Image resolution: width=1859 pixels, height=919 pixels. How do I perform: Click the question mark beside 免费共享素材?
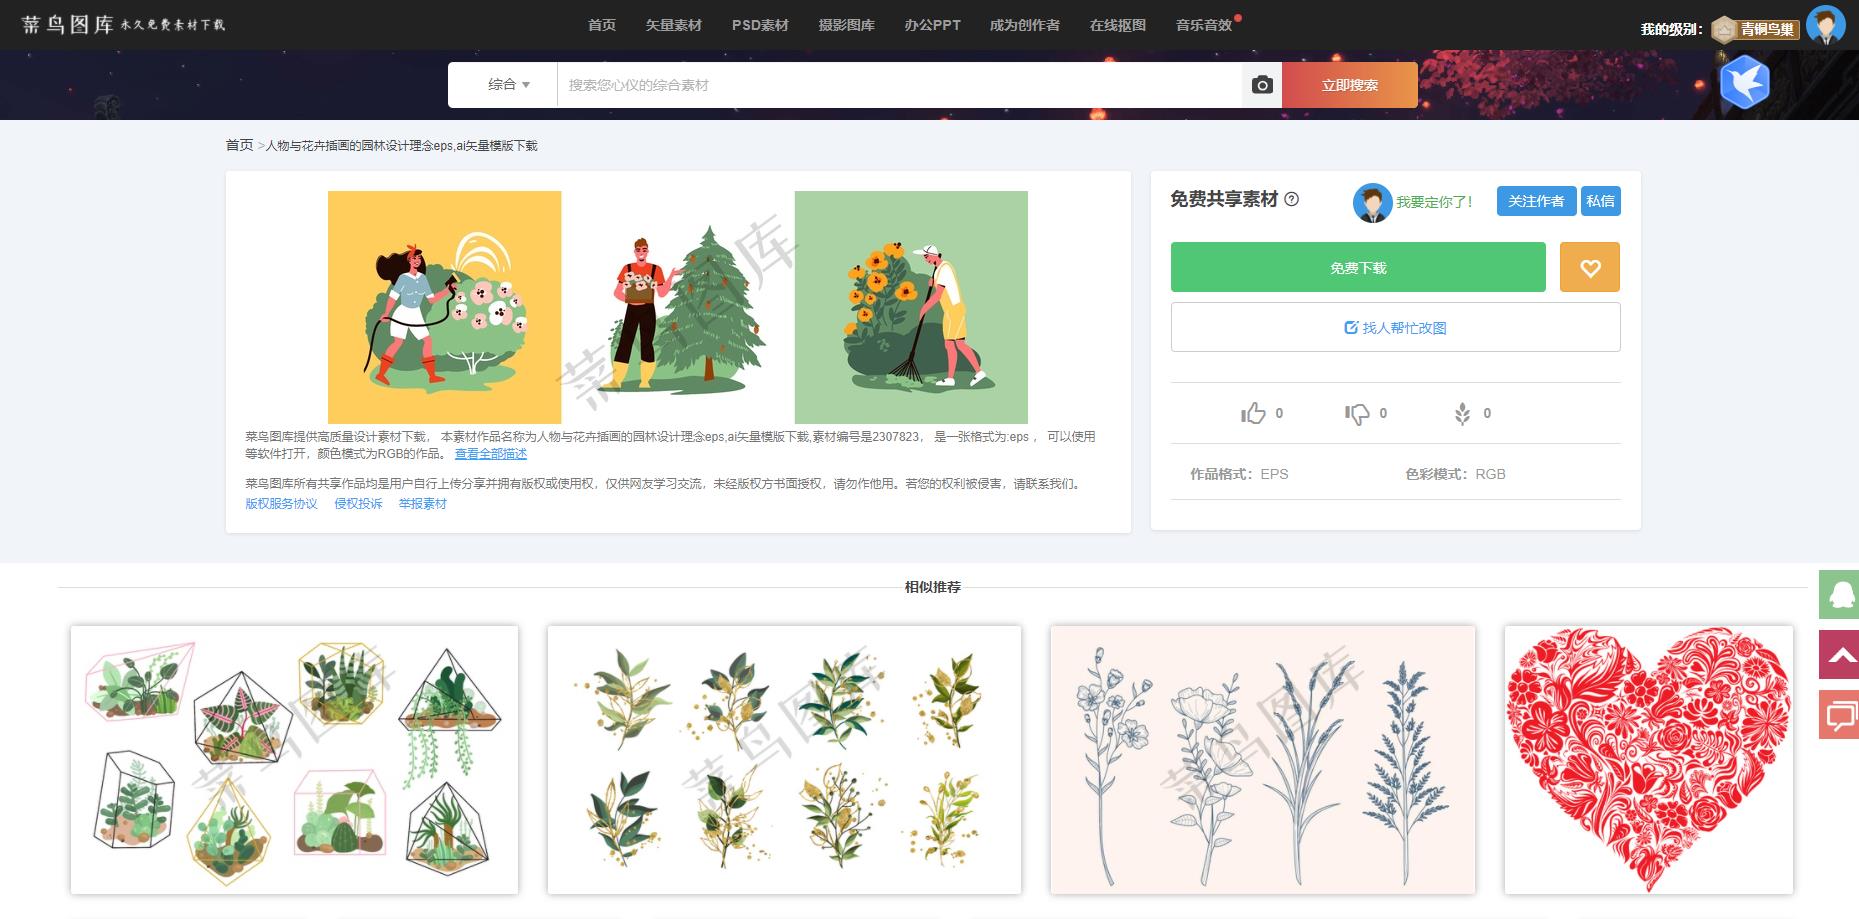1292,200
